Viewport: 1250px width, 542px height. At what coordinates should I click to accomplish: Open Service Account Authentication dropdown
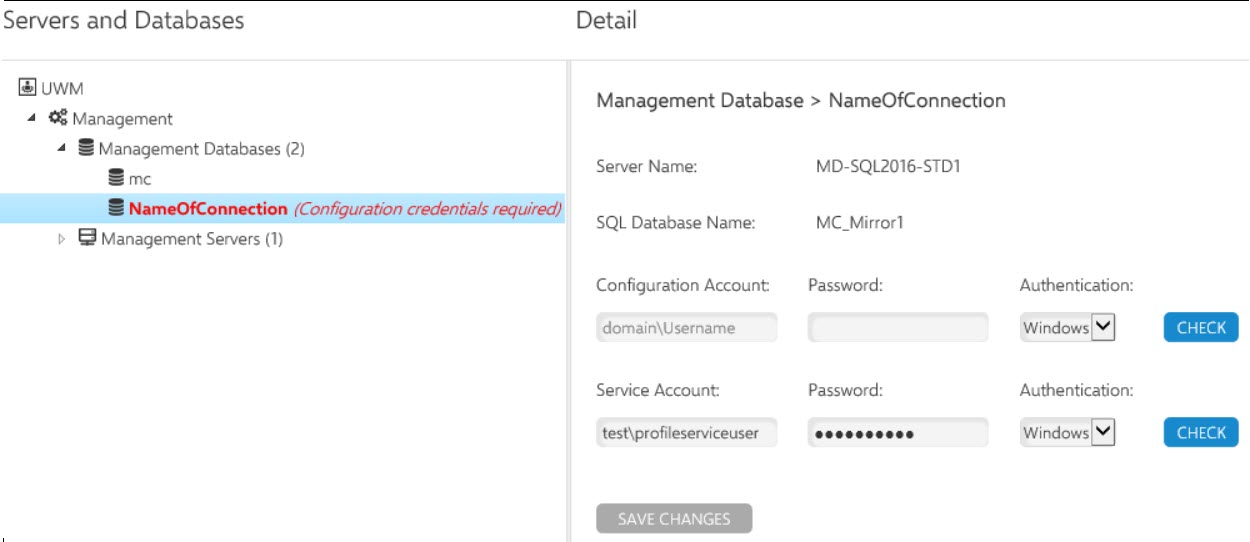click(1068, 433)
